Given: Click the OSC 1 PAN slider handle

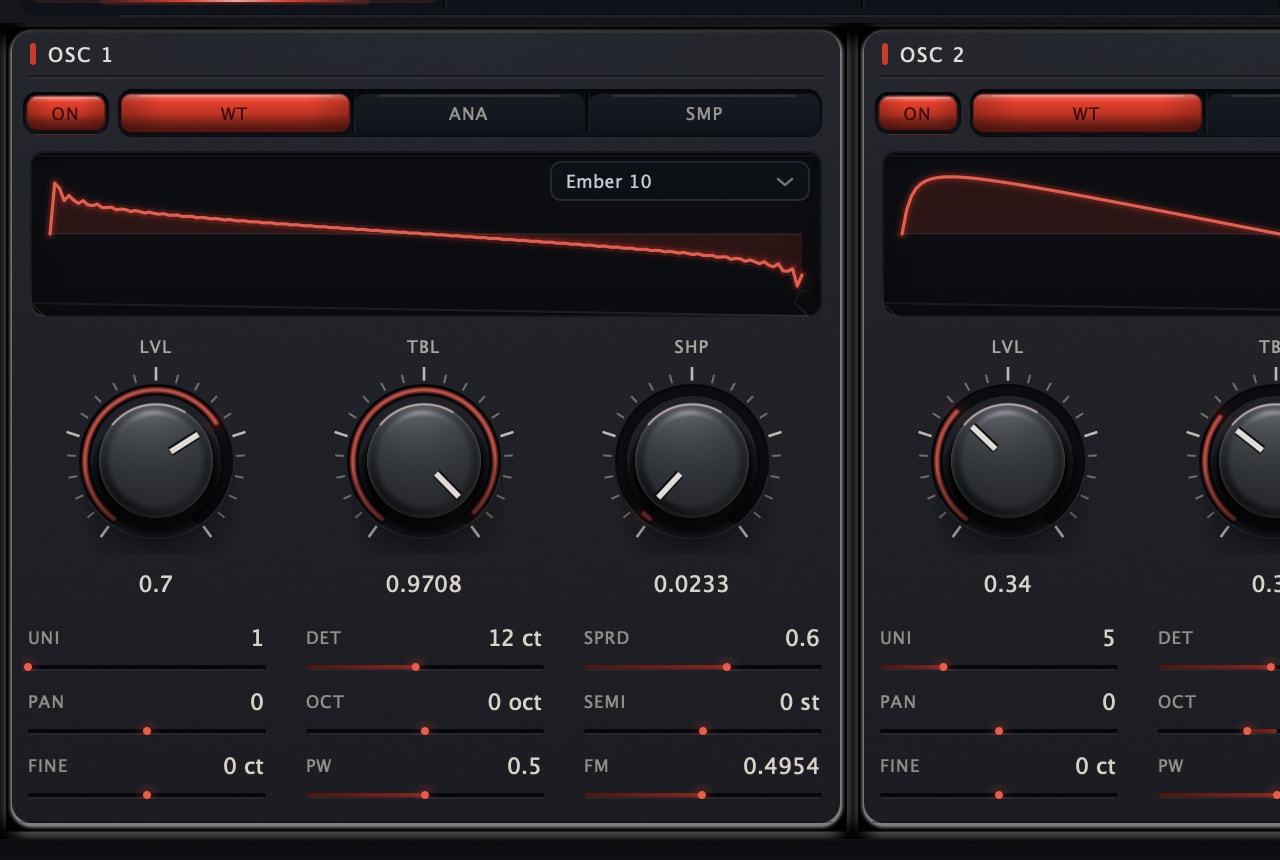Looking at the screenshot, I should pyautogui.click(x=147, y=731).
